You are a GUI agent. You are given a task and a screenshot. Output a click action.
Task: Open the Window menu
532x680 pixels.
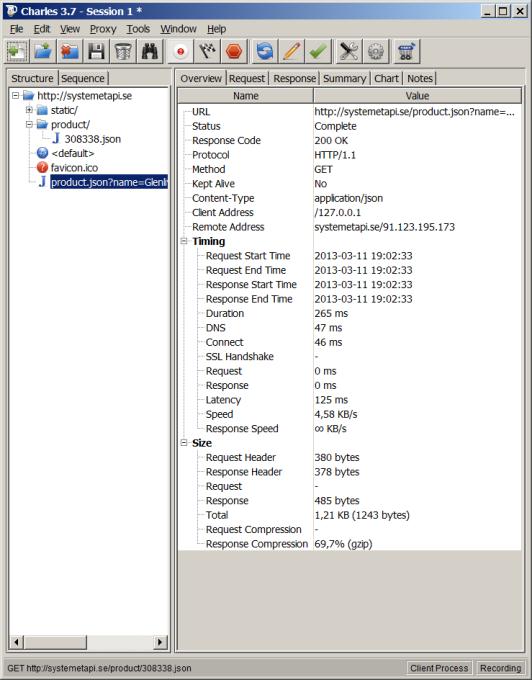pos(178,29)
